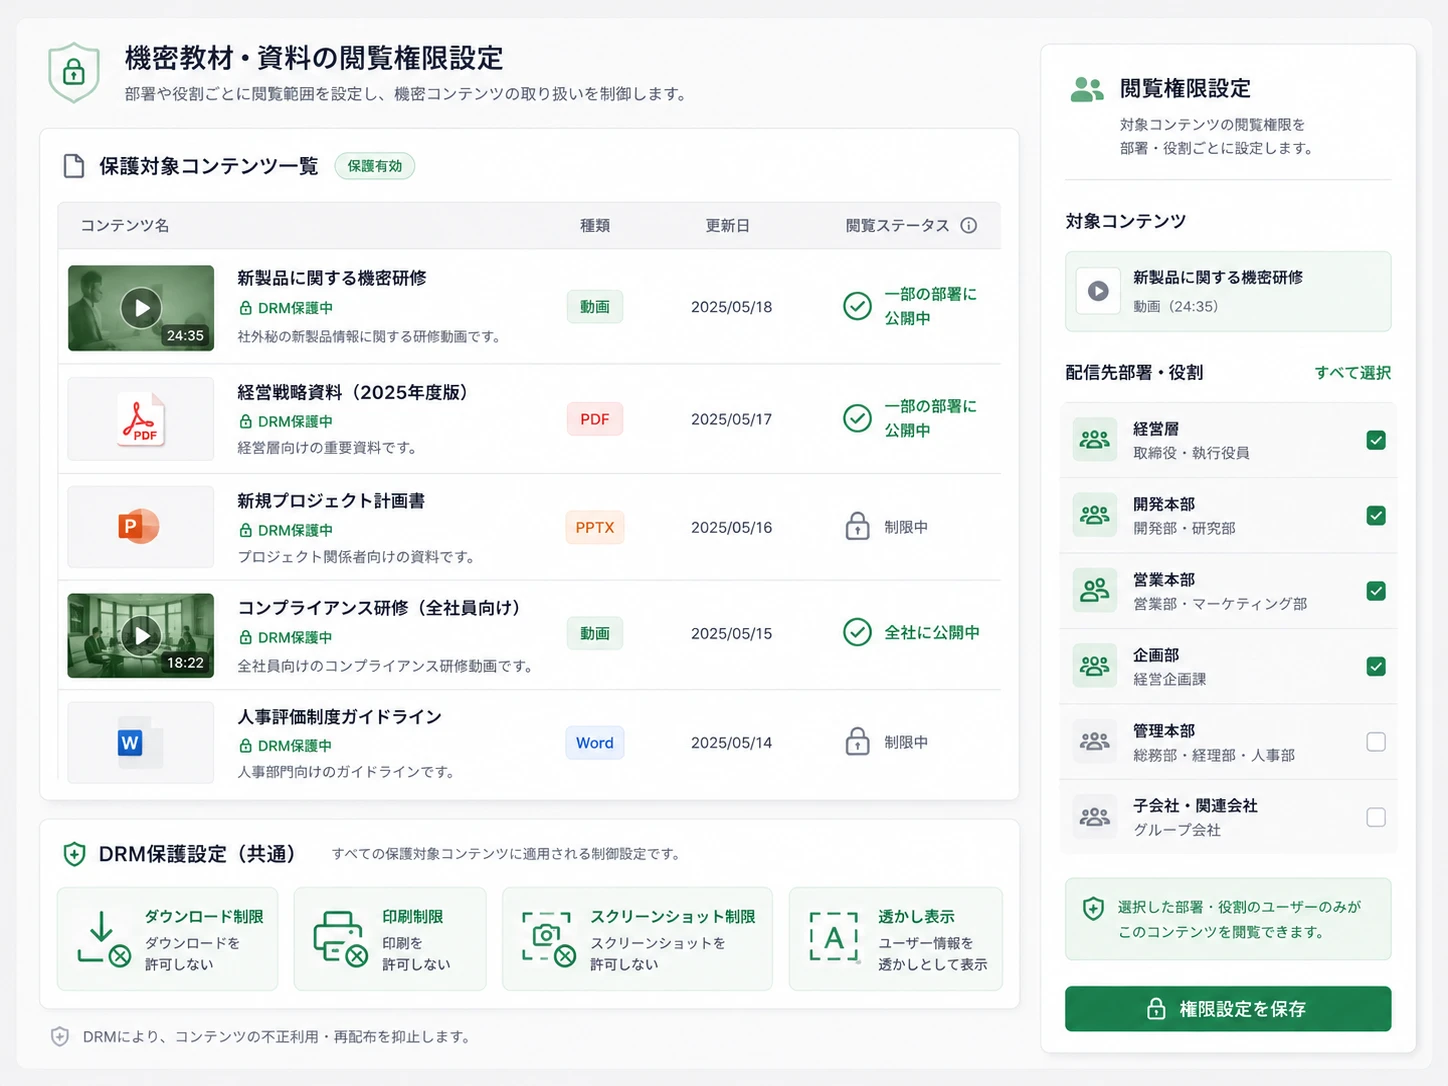
Task: Select title 新規プロジェクト計画書
Action: [x=331, y=501]
